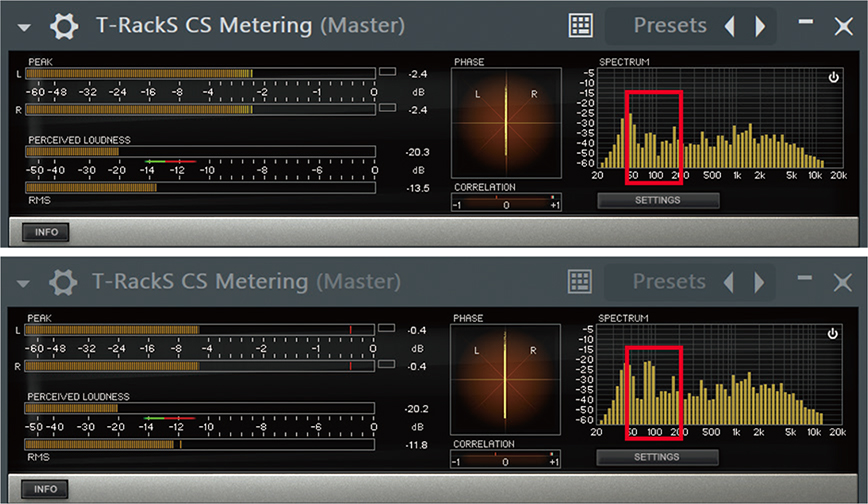Image resolution: width=868 pixels, height=504 pixels.
Task: Click the SETTINGS button in the top window
Action: point(658,200)
